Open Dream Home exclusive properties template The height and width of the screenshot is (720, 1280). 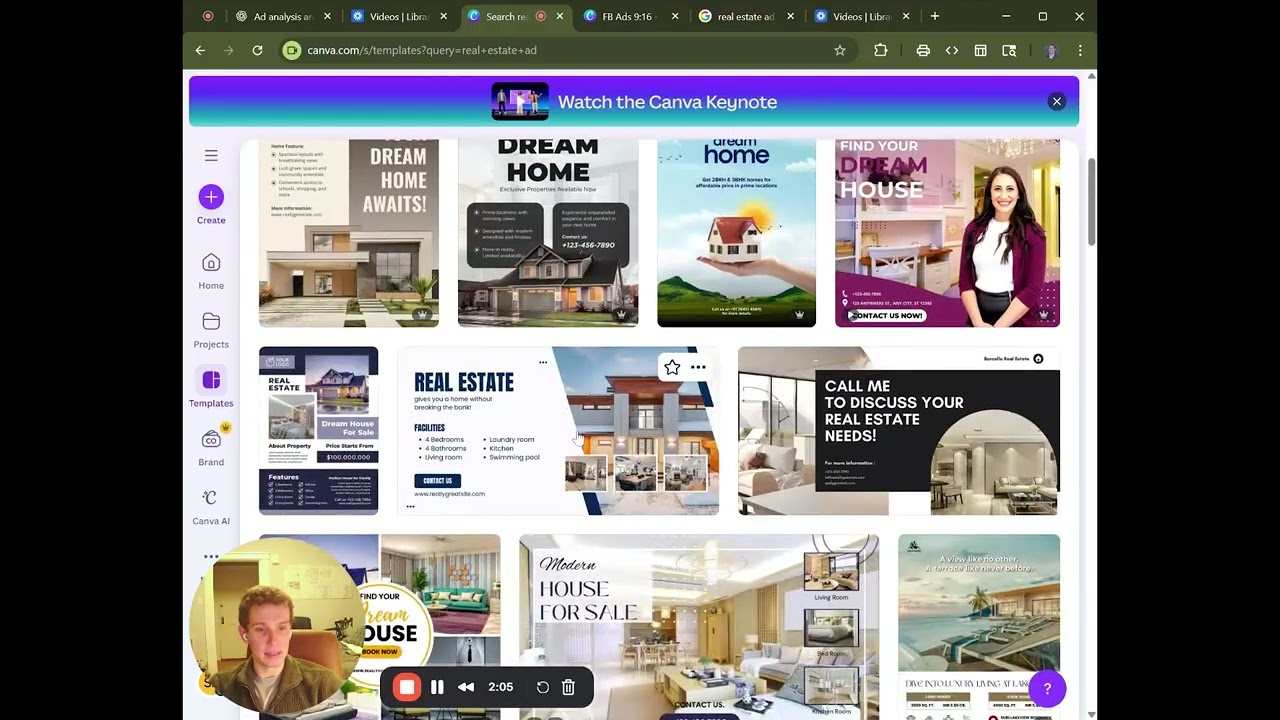(548, 233)
